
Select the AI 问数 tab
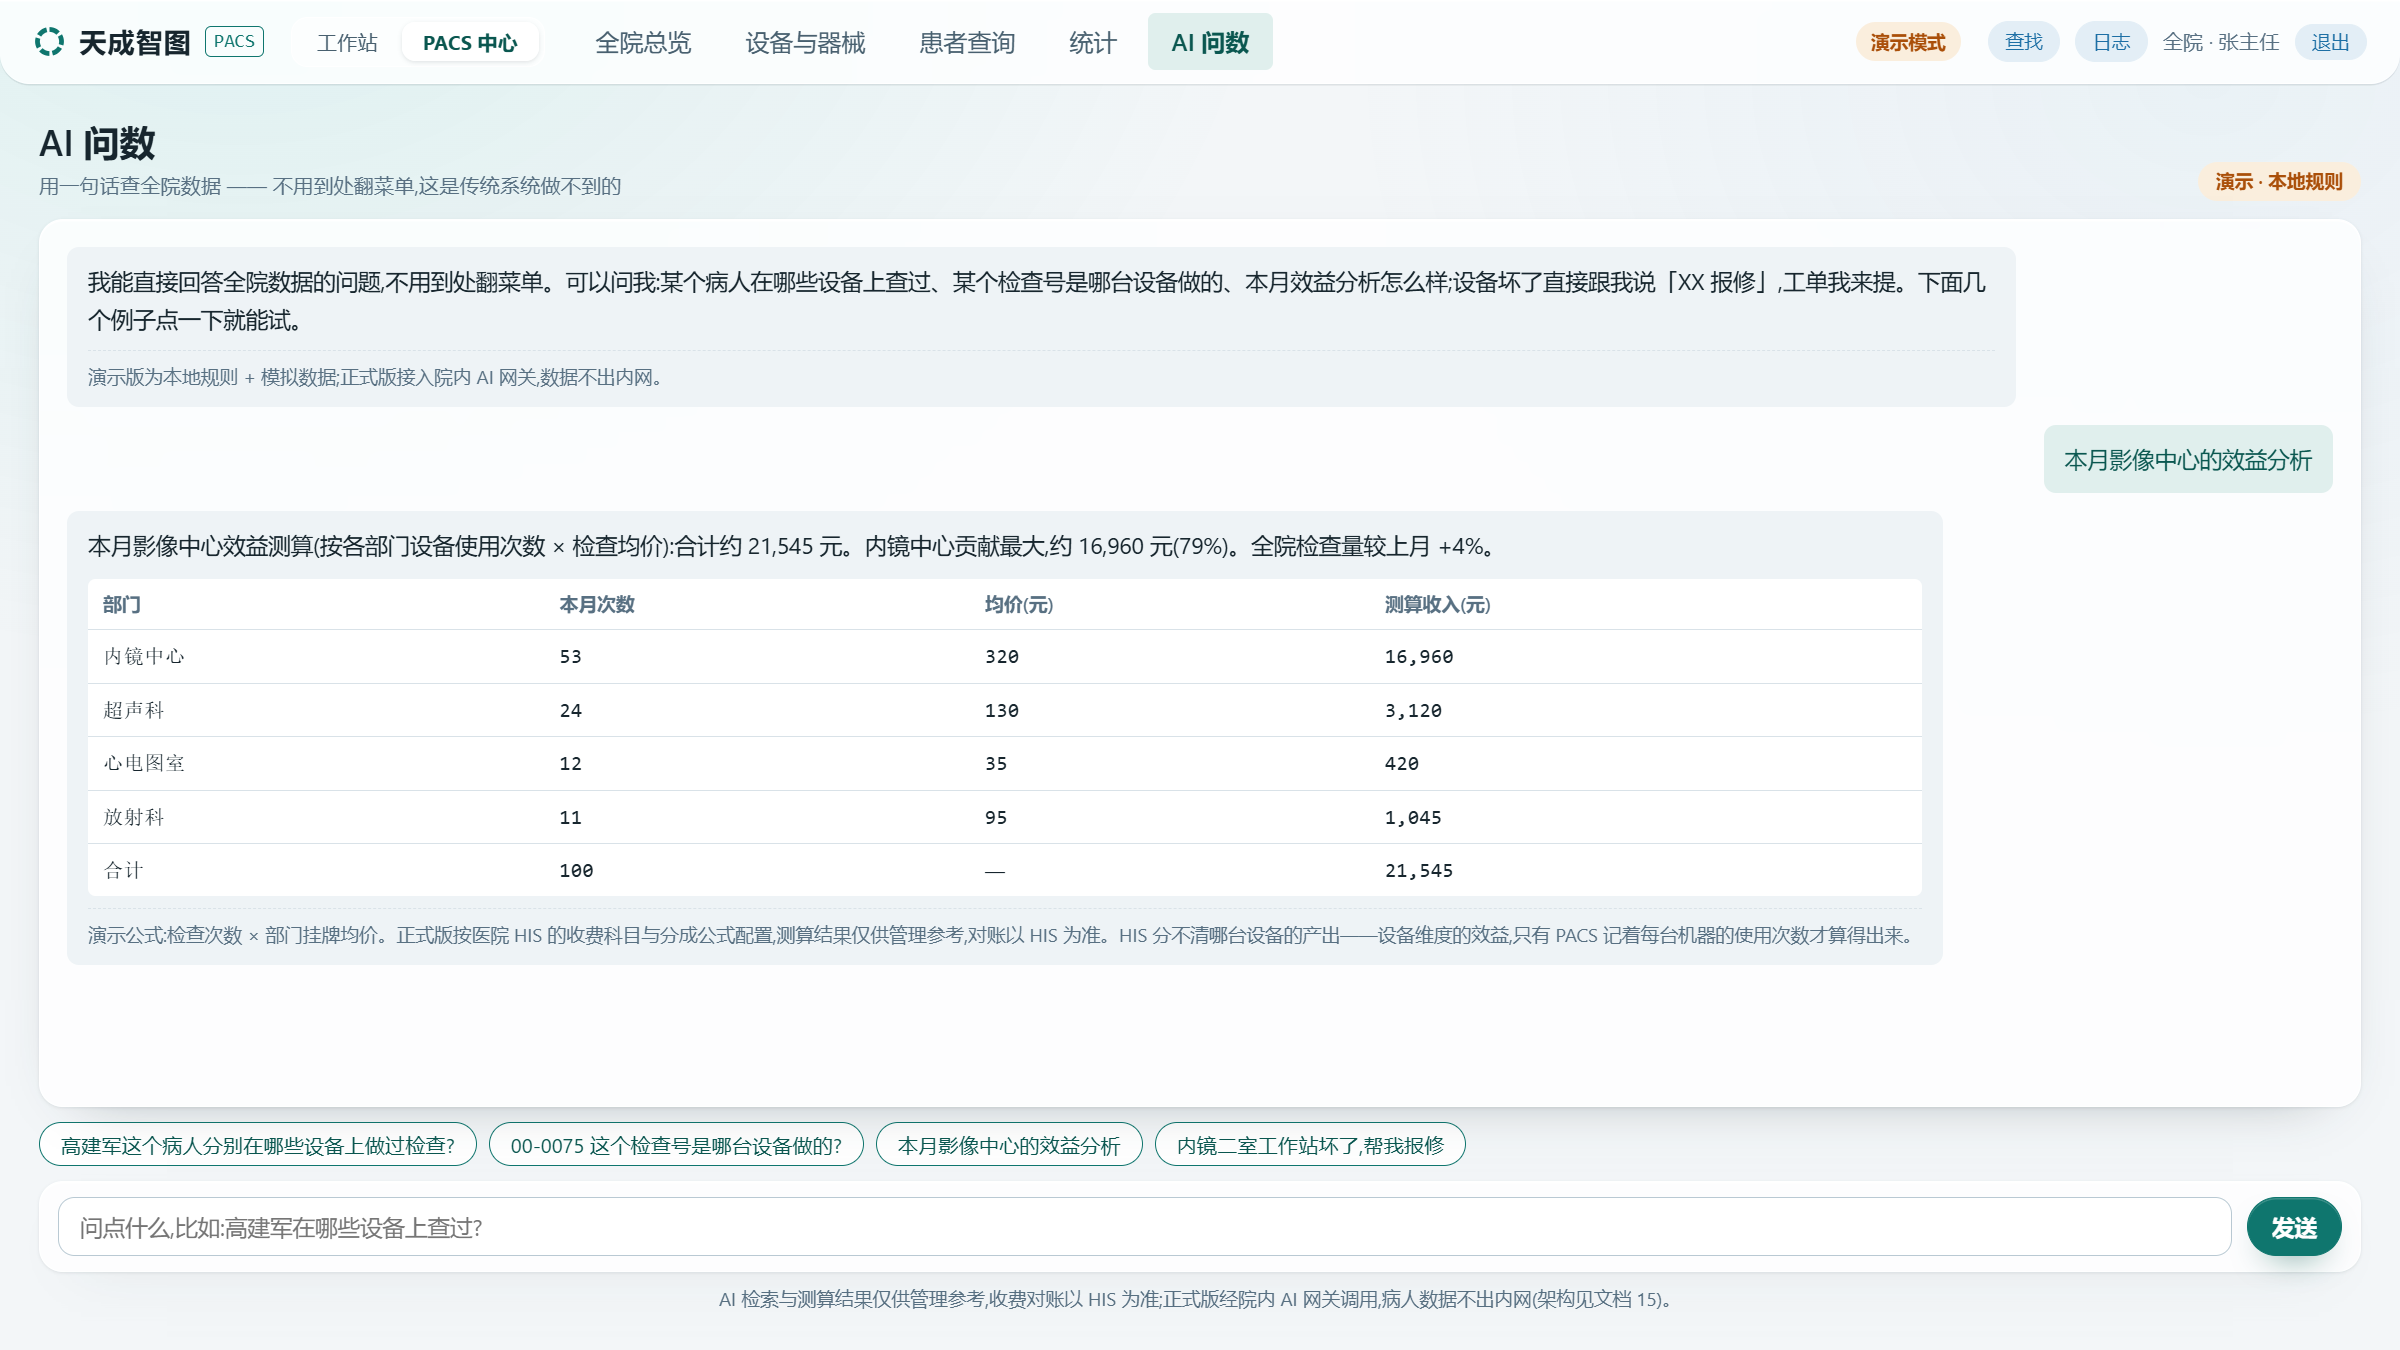click(1210, 43)
